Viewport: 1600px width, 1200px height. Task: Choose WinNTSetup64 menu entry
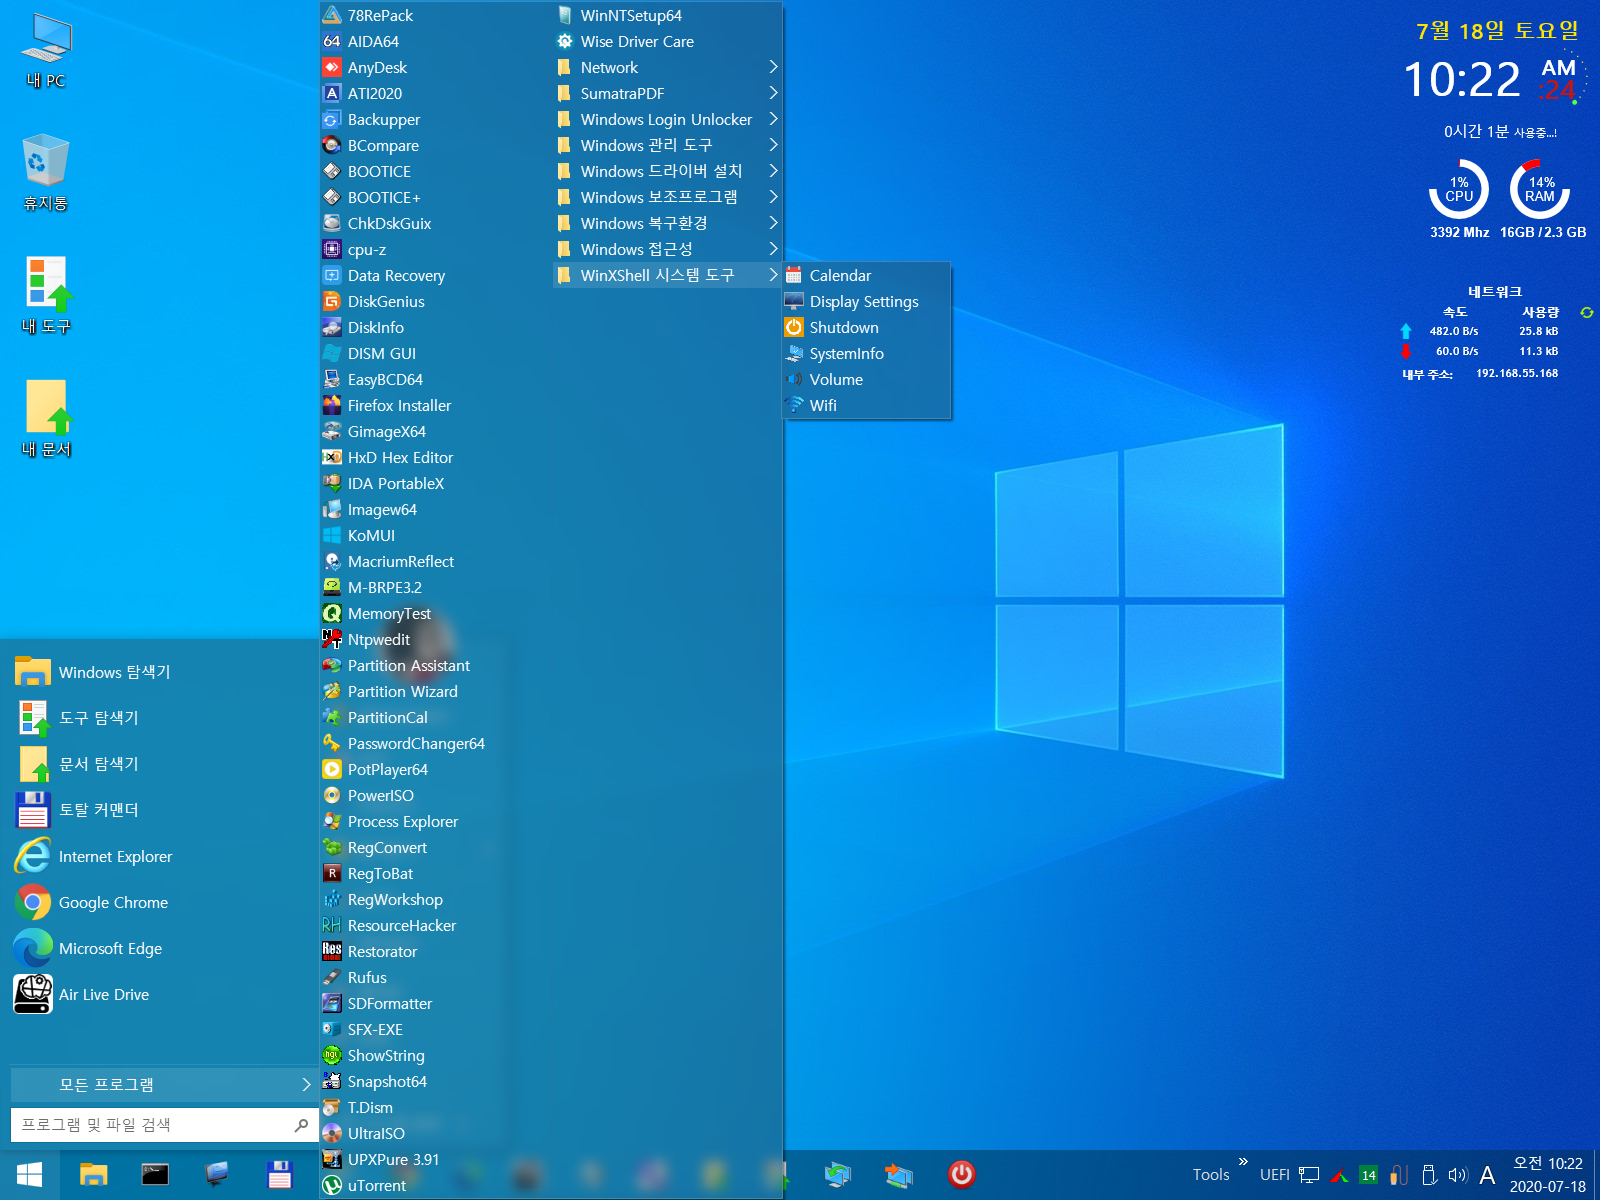[x=667, y=15]
